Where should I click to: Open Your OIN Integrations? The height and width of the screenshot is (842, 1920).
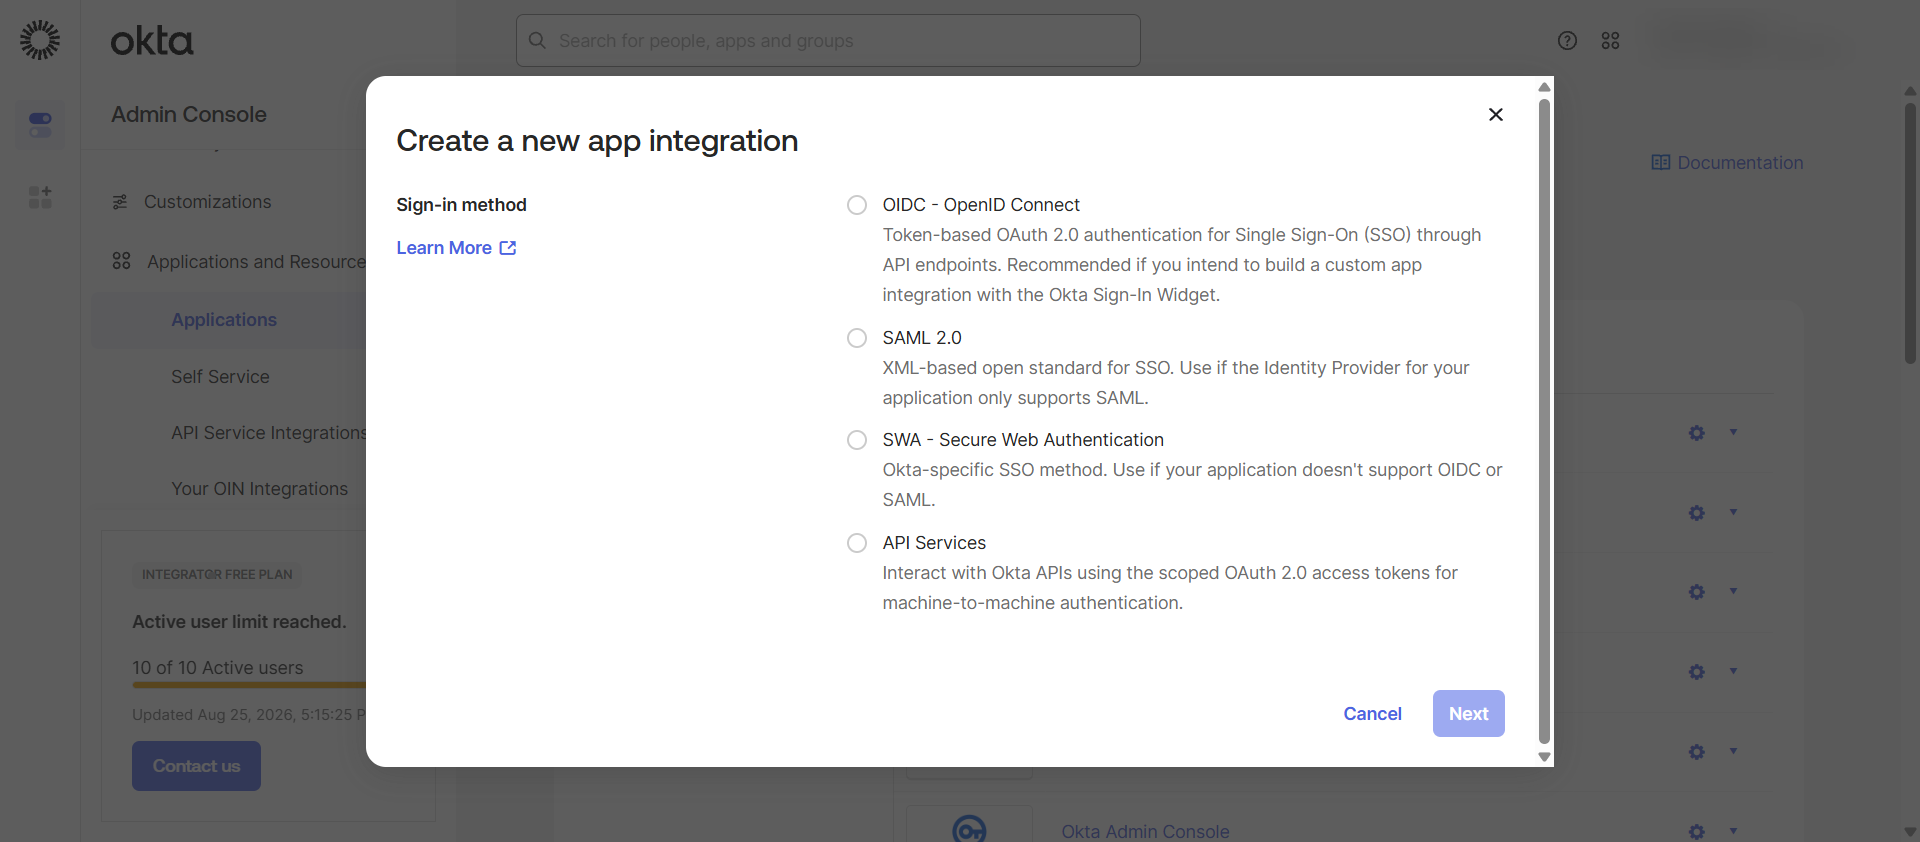259,489
